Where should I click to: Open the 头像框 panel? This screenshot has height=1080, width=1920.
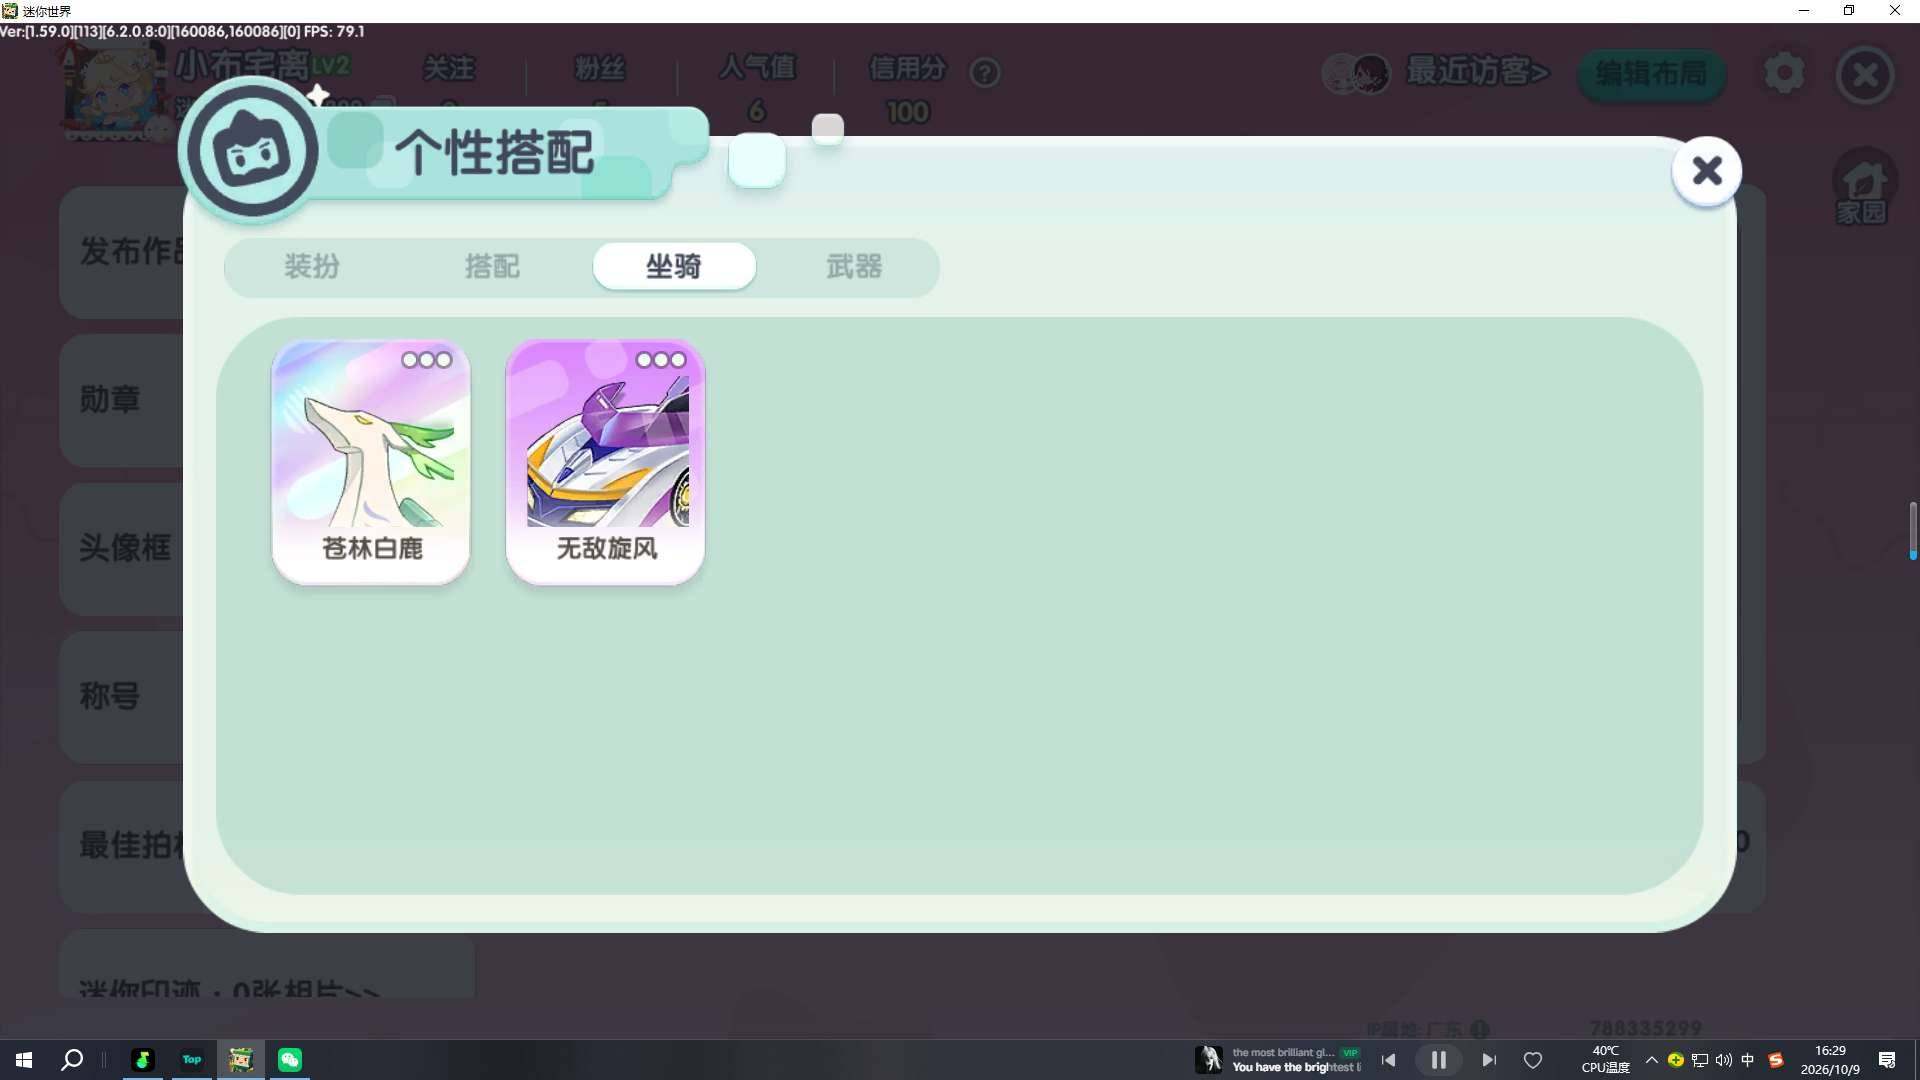(121, 548)
